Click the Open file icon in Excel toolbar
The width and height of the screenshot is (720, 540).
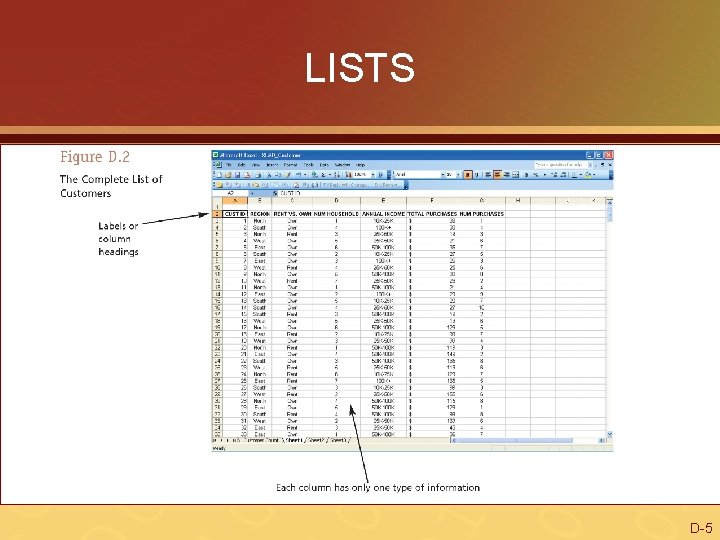click(228, 174)
